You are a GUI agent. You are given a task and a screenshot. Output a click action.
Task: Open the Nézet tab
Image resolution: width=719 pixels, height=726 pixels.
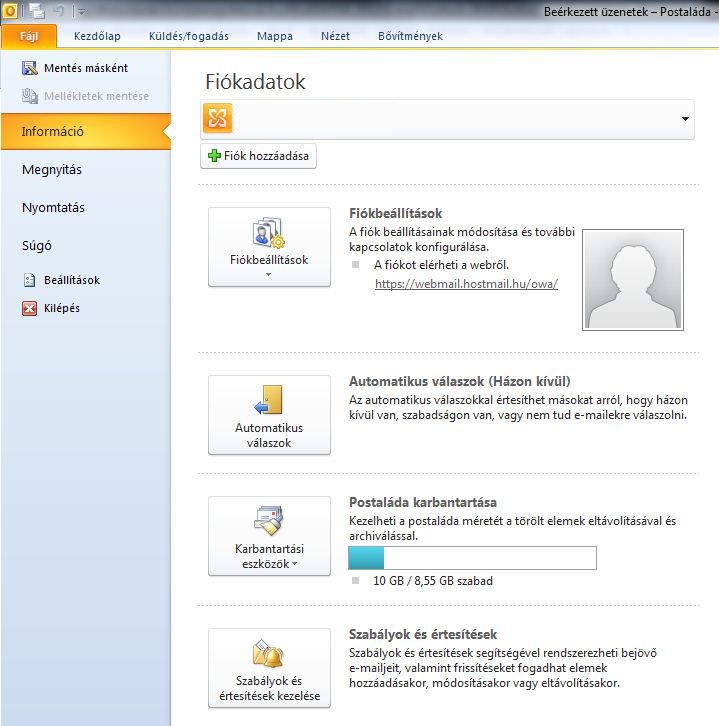coord(335,36)
